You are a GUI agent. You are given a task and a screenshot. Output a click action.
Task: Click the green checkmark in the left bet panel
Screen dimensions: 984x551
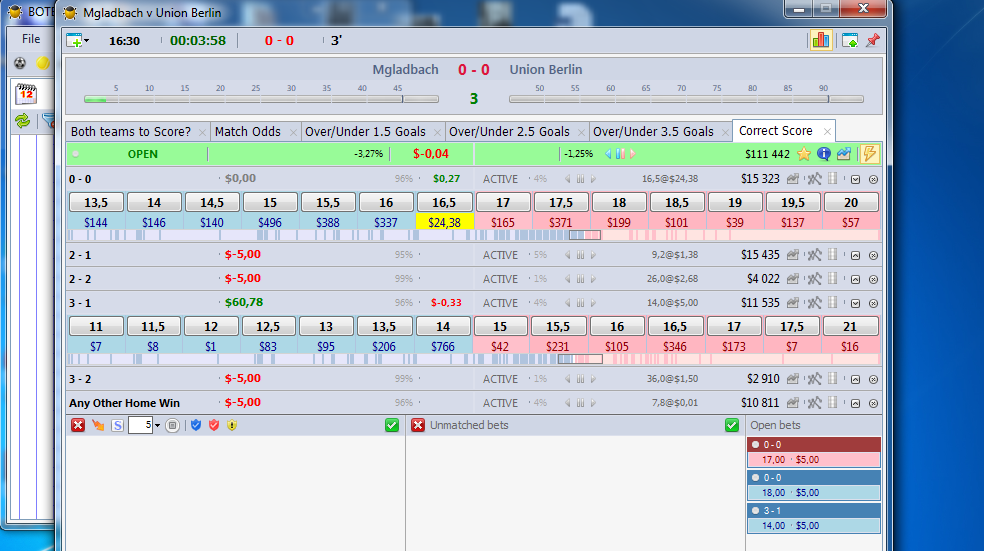point(392,425)
